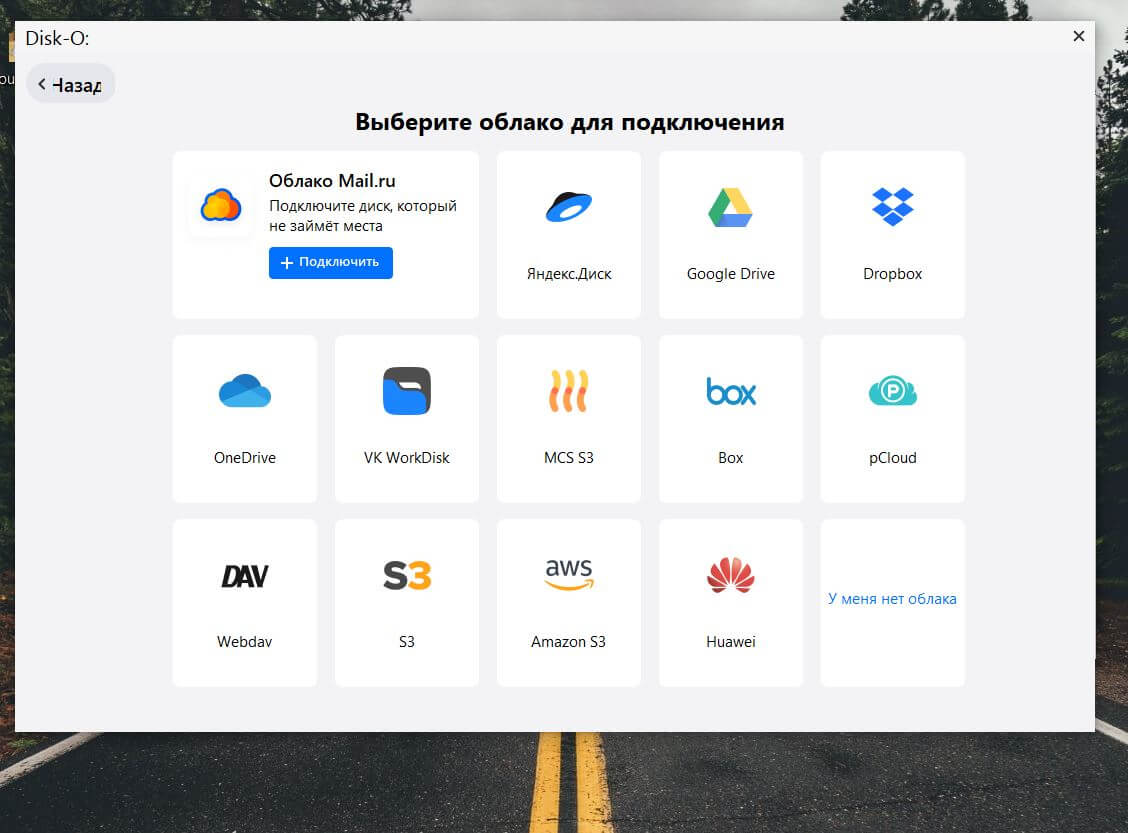Screen dimensions: 1128x833
Task: Choose the VK WorkDisk icon
Action: tap(406, 391)
